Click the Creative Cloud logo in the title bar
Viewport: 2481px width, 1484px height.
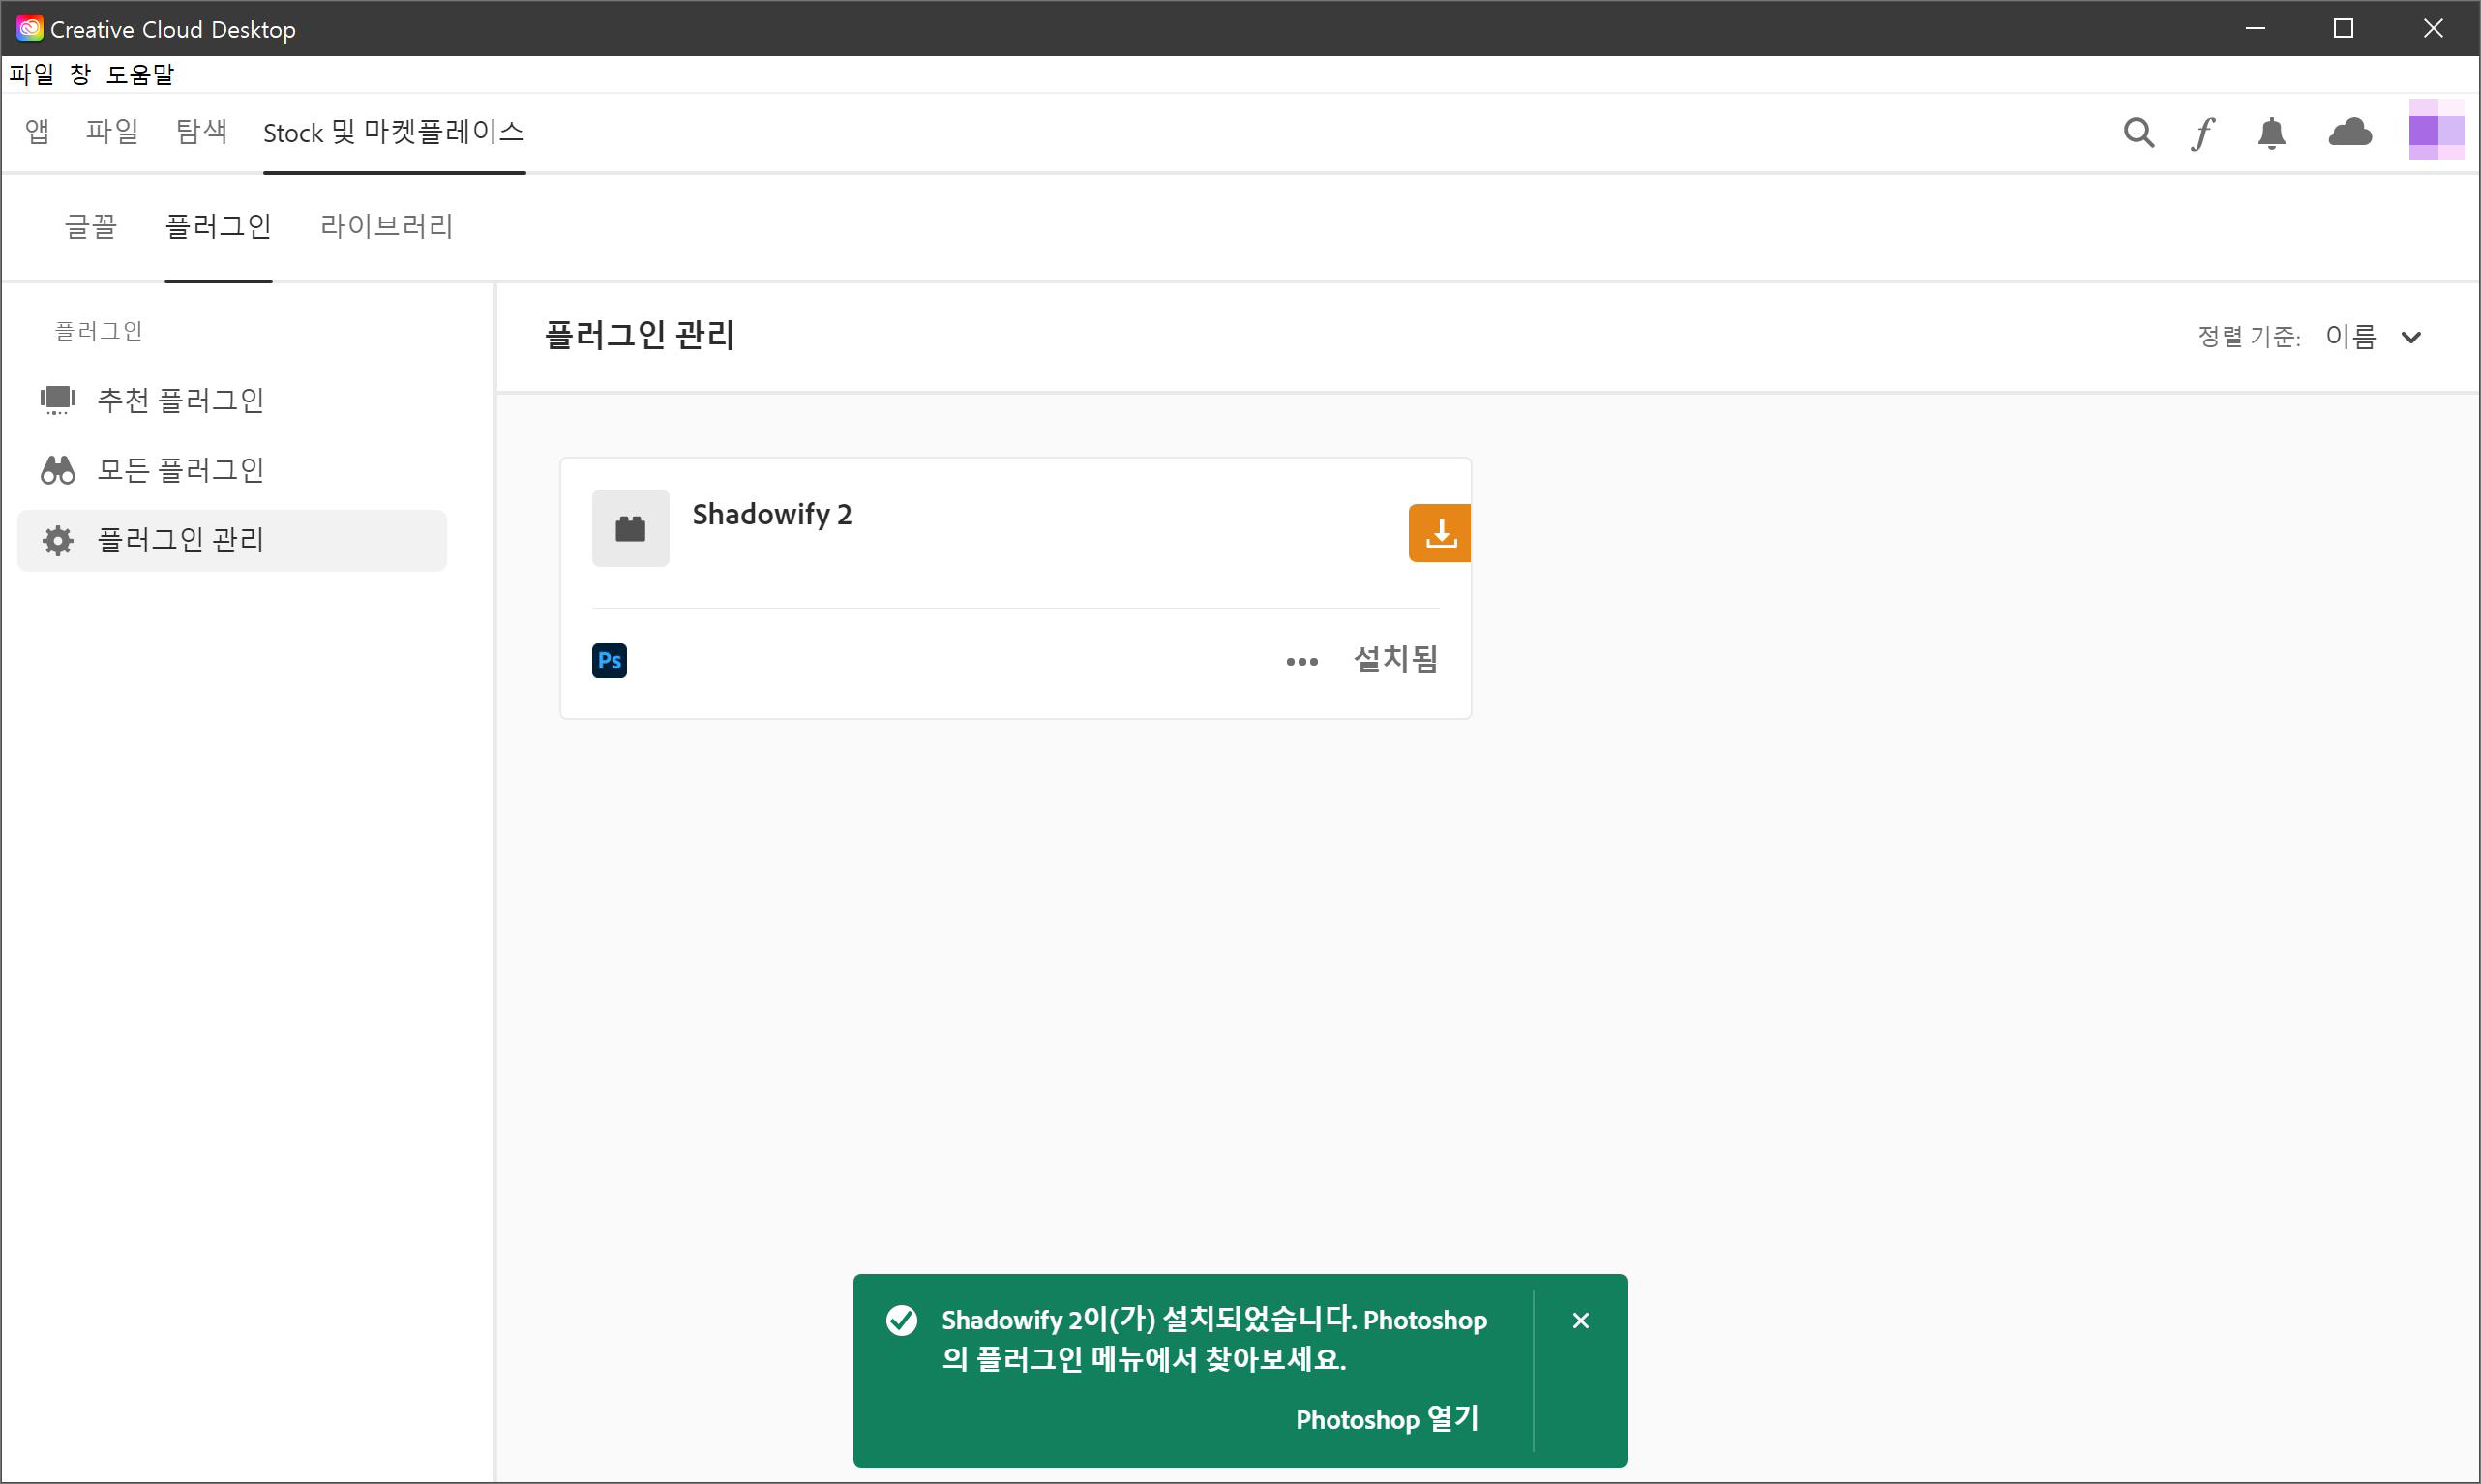pos(29,28)
